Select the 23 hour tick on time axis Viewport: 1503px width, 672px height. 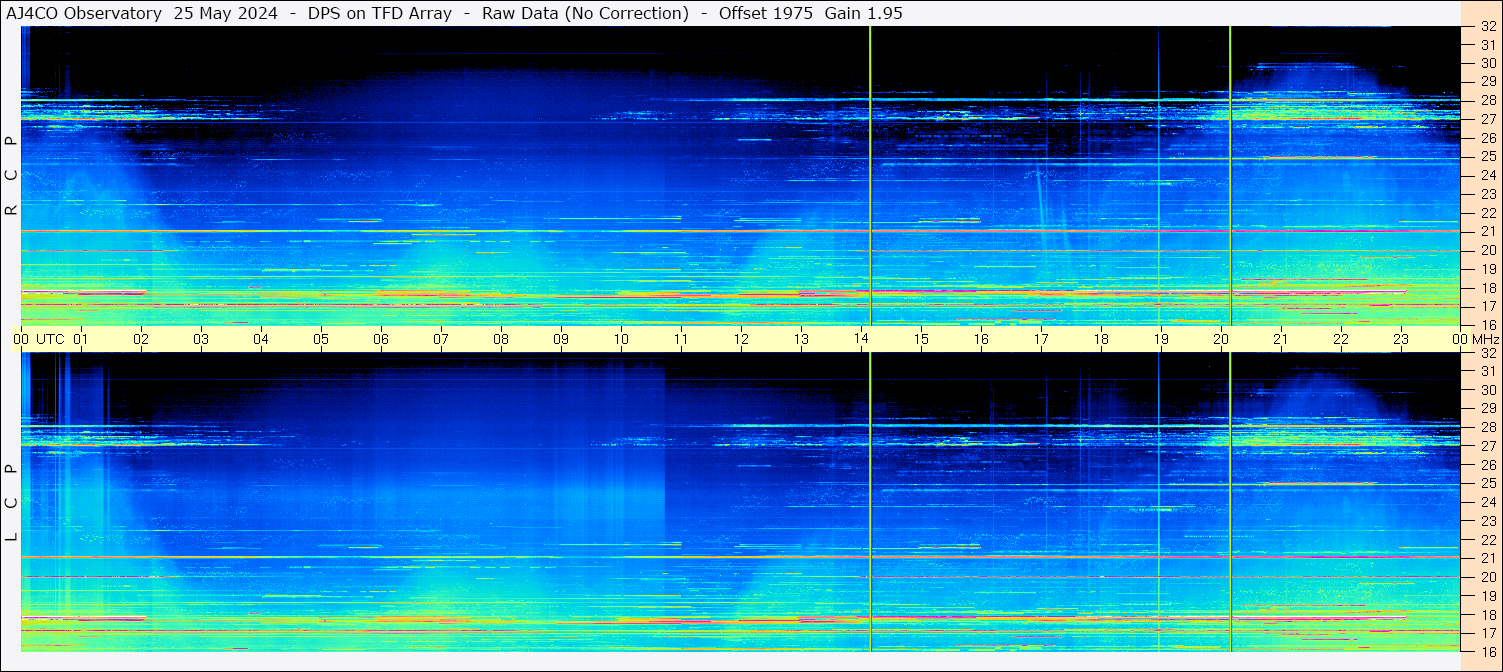[x=1401, y=339]
